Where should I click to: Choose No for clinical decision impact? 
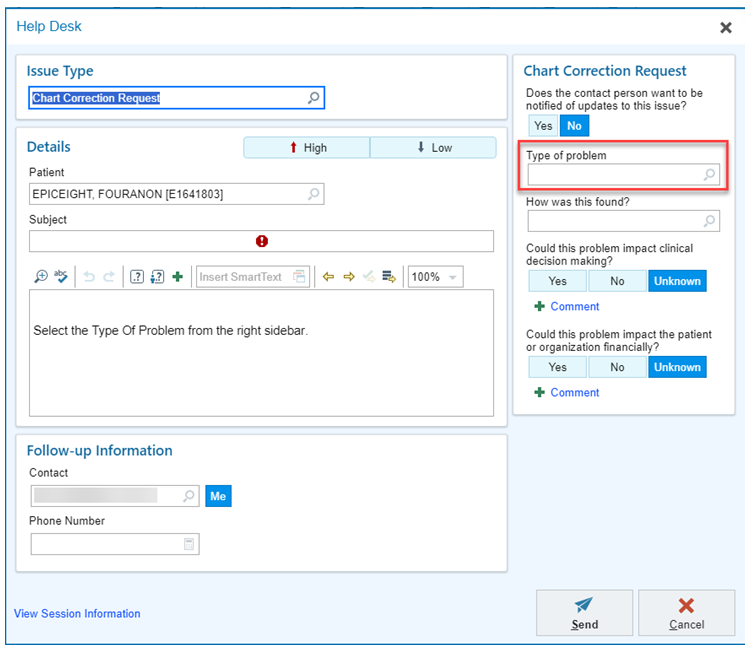[x=617, y=281]
